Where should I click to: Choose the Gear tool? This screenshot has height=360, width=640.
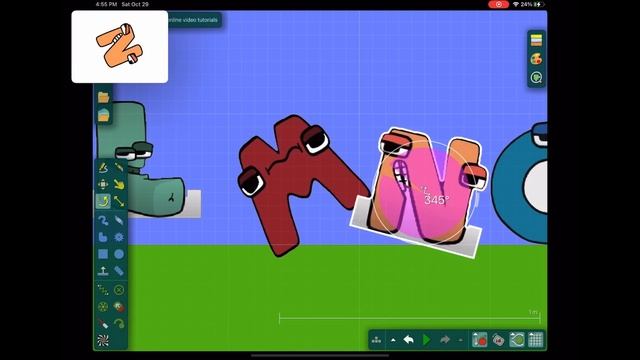click(x=119, y=237)
